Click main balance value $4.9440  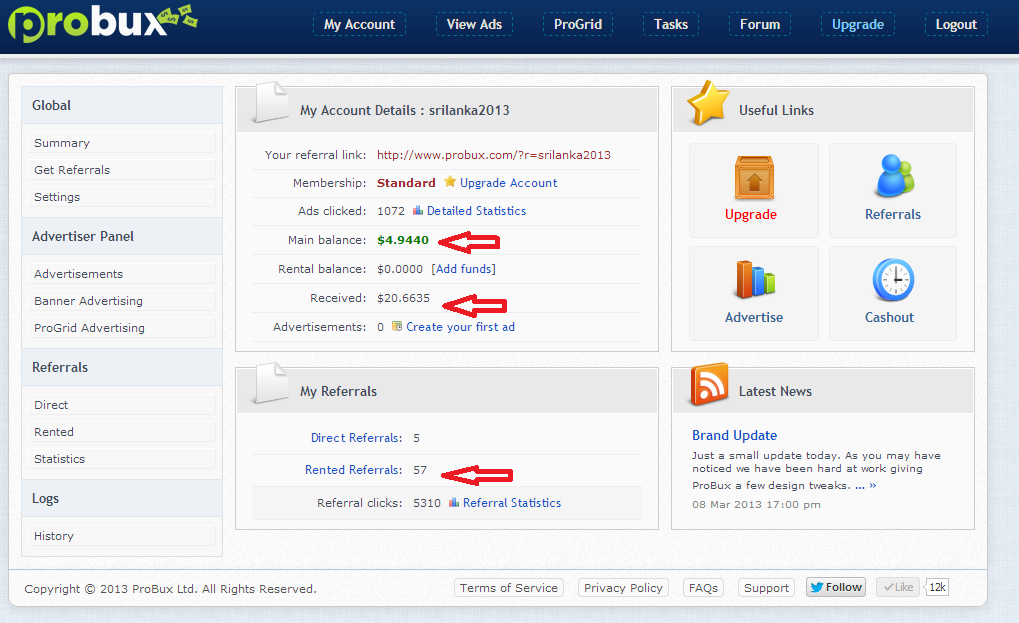[x=403, y=240]
